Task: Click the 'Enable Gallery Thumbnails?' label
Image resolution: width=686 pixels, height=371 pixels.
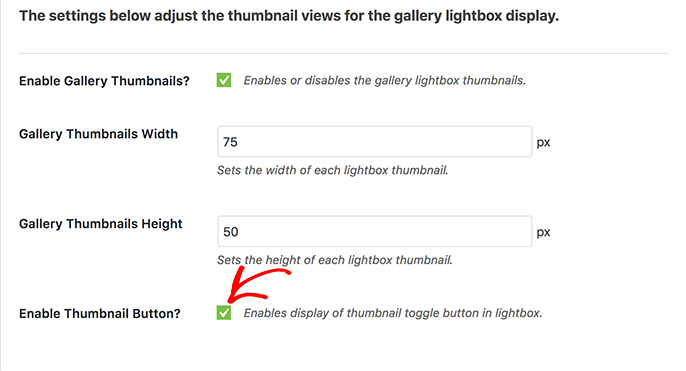Action: coord(104,81)
